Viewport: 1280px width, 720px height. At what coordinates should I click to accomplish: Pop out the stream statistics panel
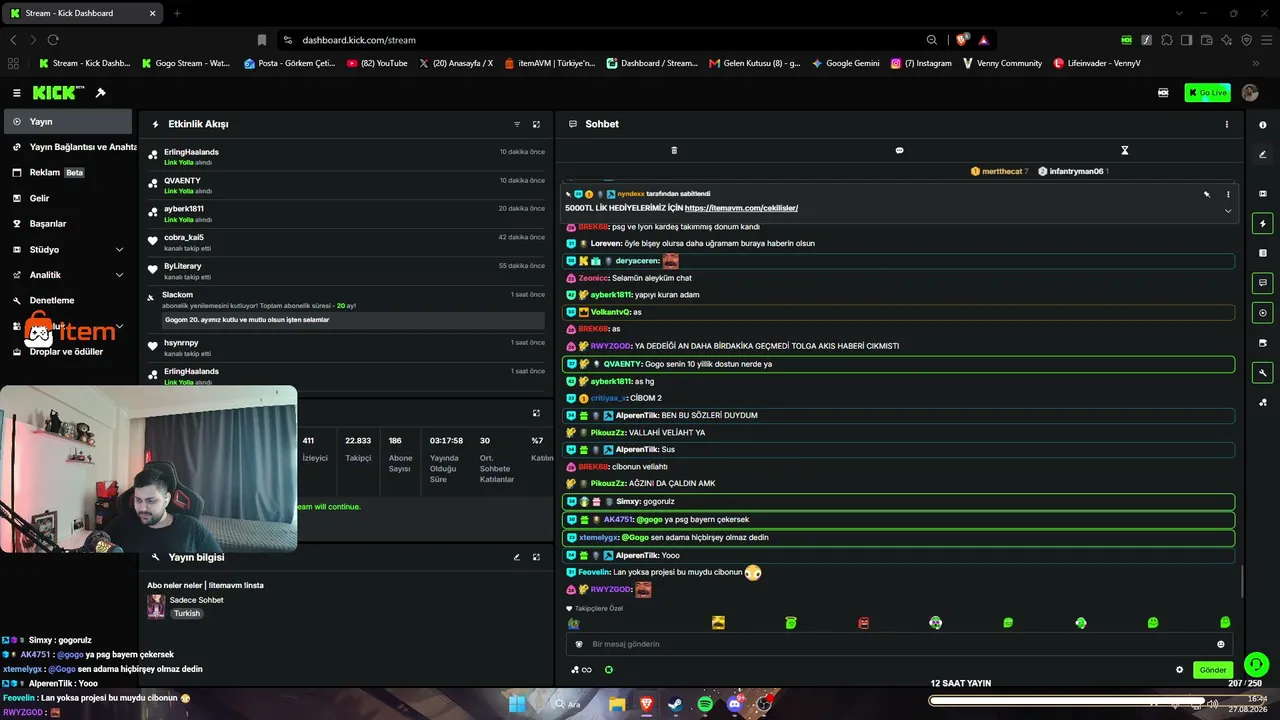[536, 413]
